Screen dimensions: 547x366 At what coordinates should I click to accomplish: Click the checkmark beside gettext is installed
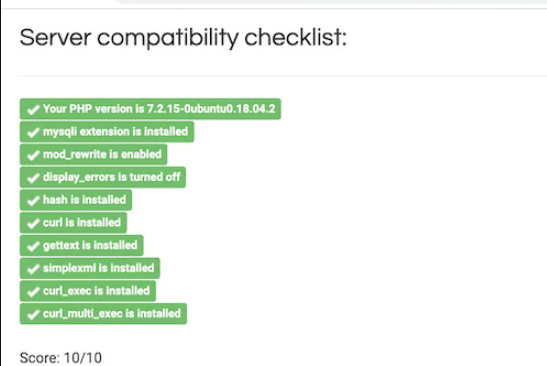point(33,246)
